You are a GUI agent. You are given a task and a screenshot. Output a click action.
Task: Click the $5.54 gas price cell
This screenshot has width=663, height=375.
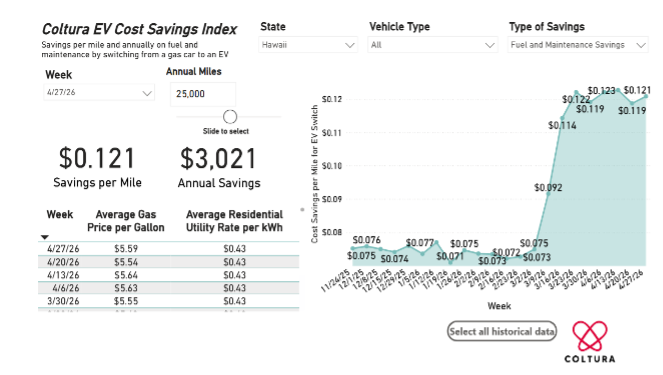tap(126, 262)
